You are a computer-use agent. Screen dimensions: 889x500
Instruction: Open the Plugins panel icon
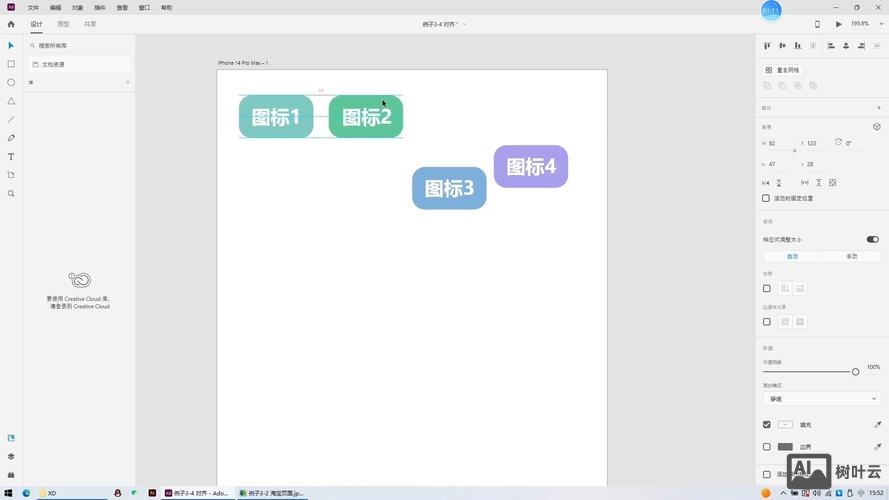pyautogui.click(x=11, y=475)
